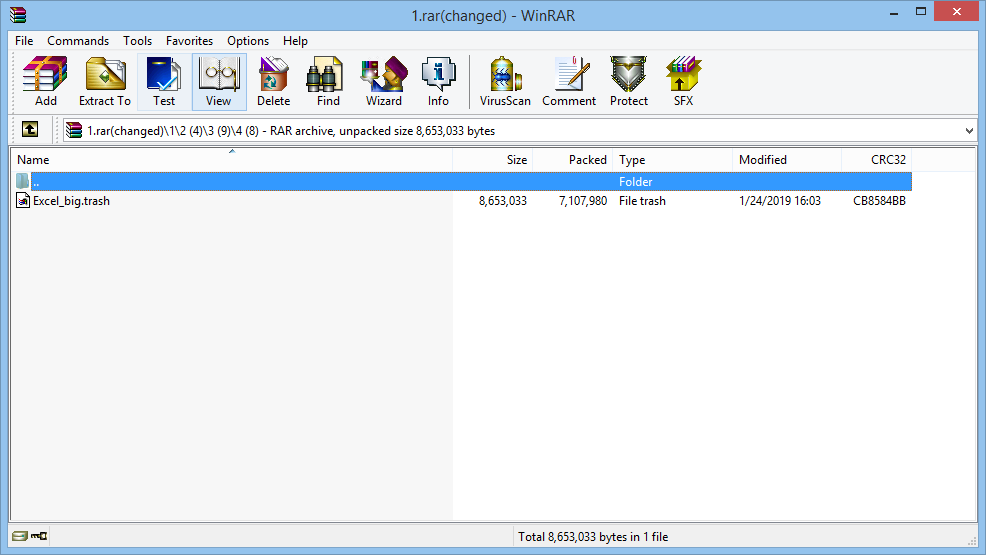This screenshot has height=555, width=986.
Task: Minimize the WinRAR window
Action: pyautogui.click(x=894, y=12)
